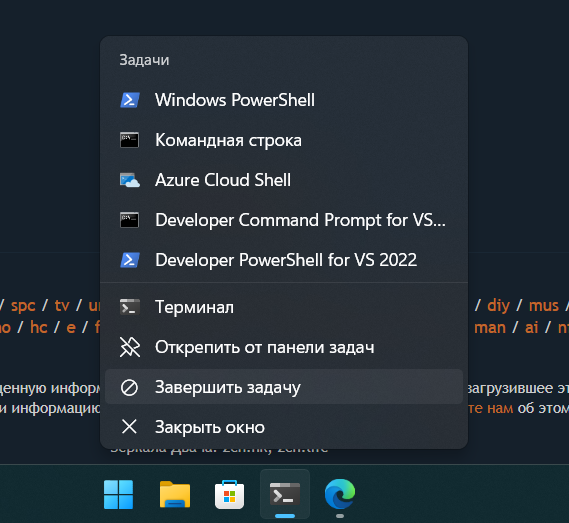569x523 pixels.
Task: Choose Завершить задачу option
Action: (x=284, y=387)
